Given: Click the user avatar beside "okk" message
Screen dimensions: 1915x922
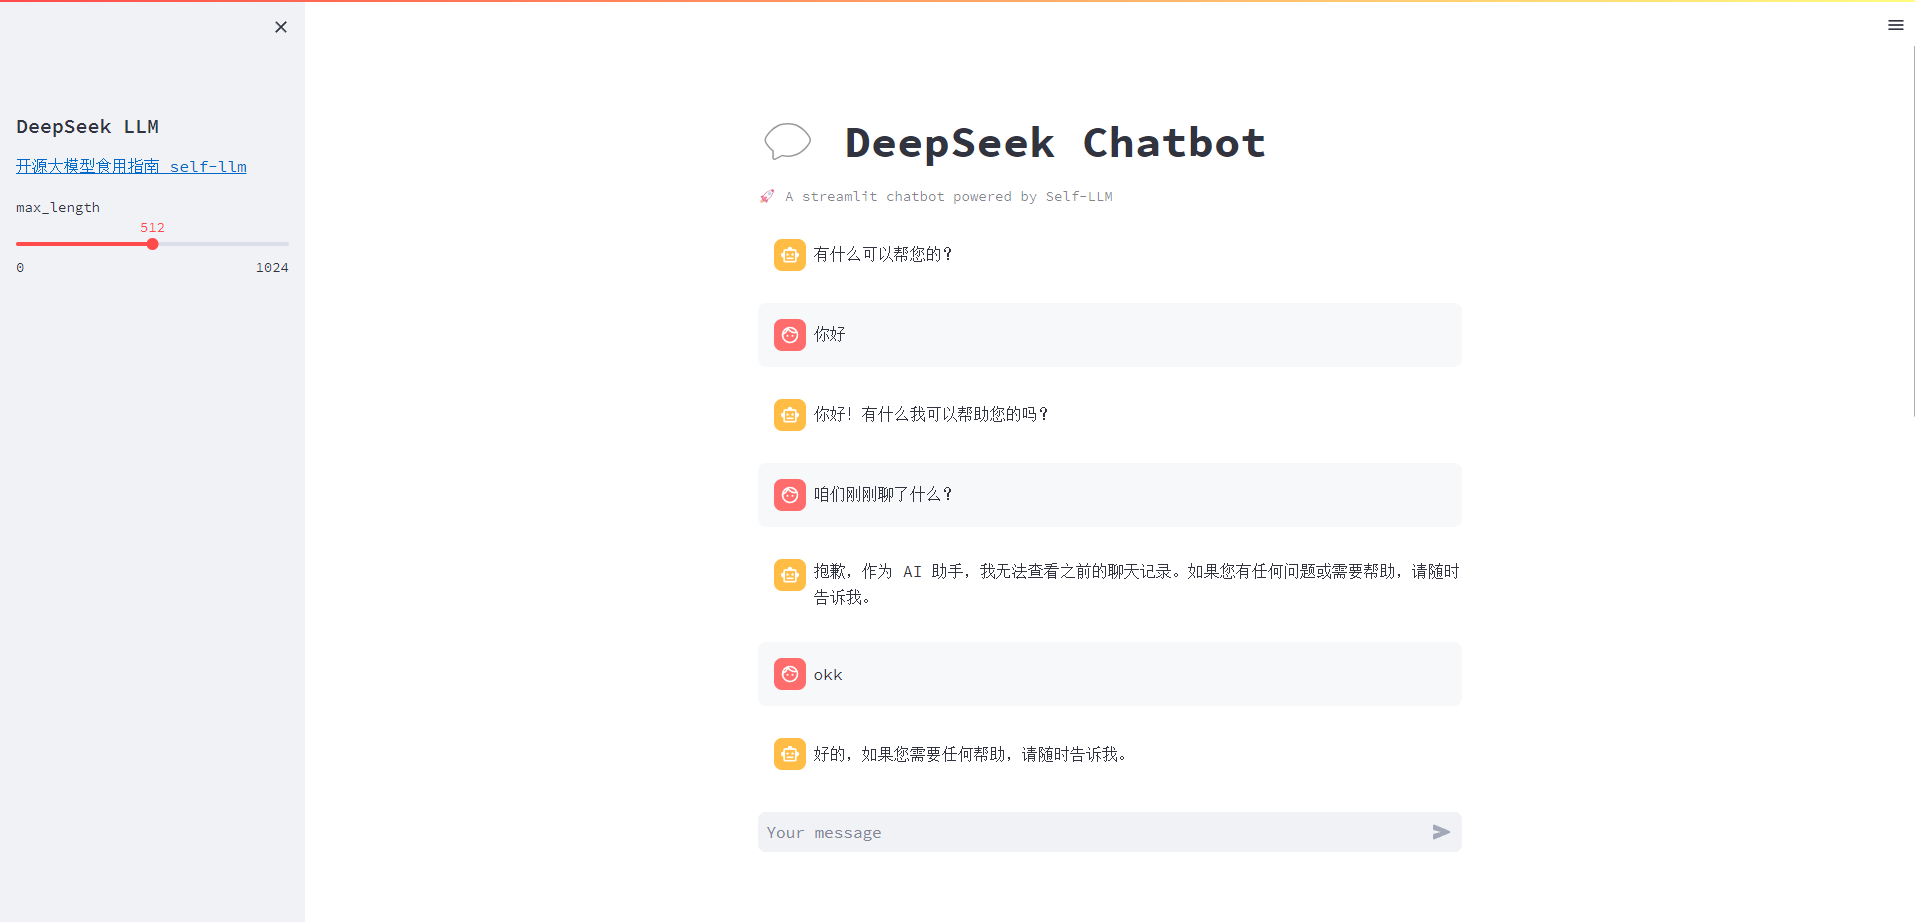Looking at the screenshot, I should (x=789, y=674).
